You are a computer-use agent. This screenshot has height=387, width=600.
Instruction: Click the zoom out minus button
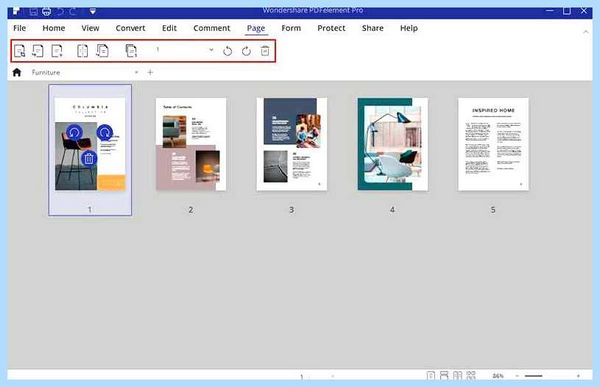click(x=517, y=376)
